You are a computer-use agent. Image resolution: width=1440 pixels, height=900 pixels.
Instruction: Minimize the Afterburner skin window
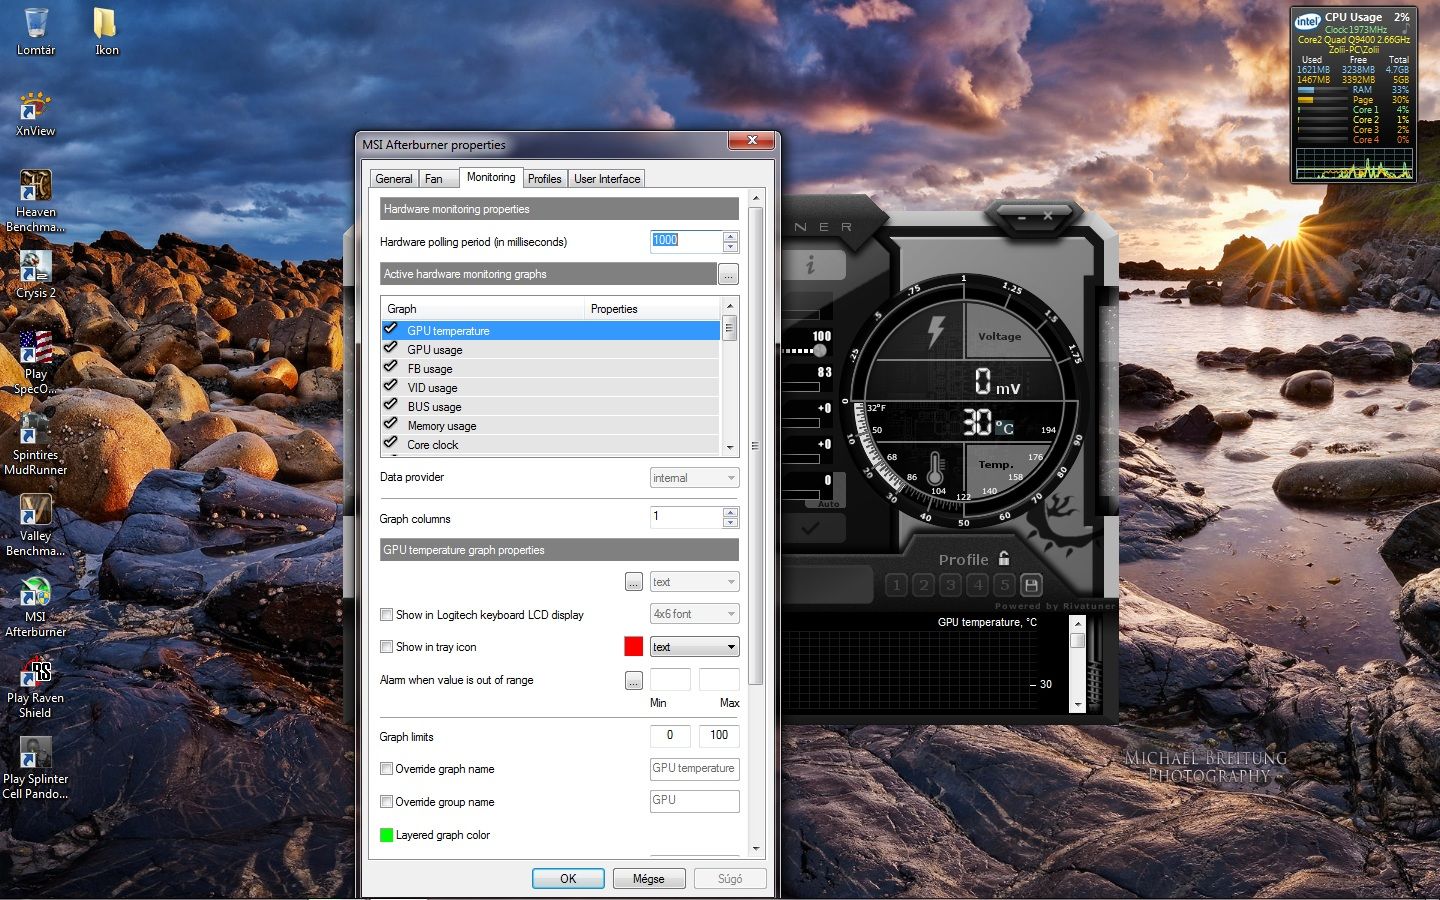tap(1021, 216)
